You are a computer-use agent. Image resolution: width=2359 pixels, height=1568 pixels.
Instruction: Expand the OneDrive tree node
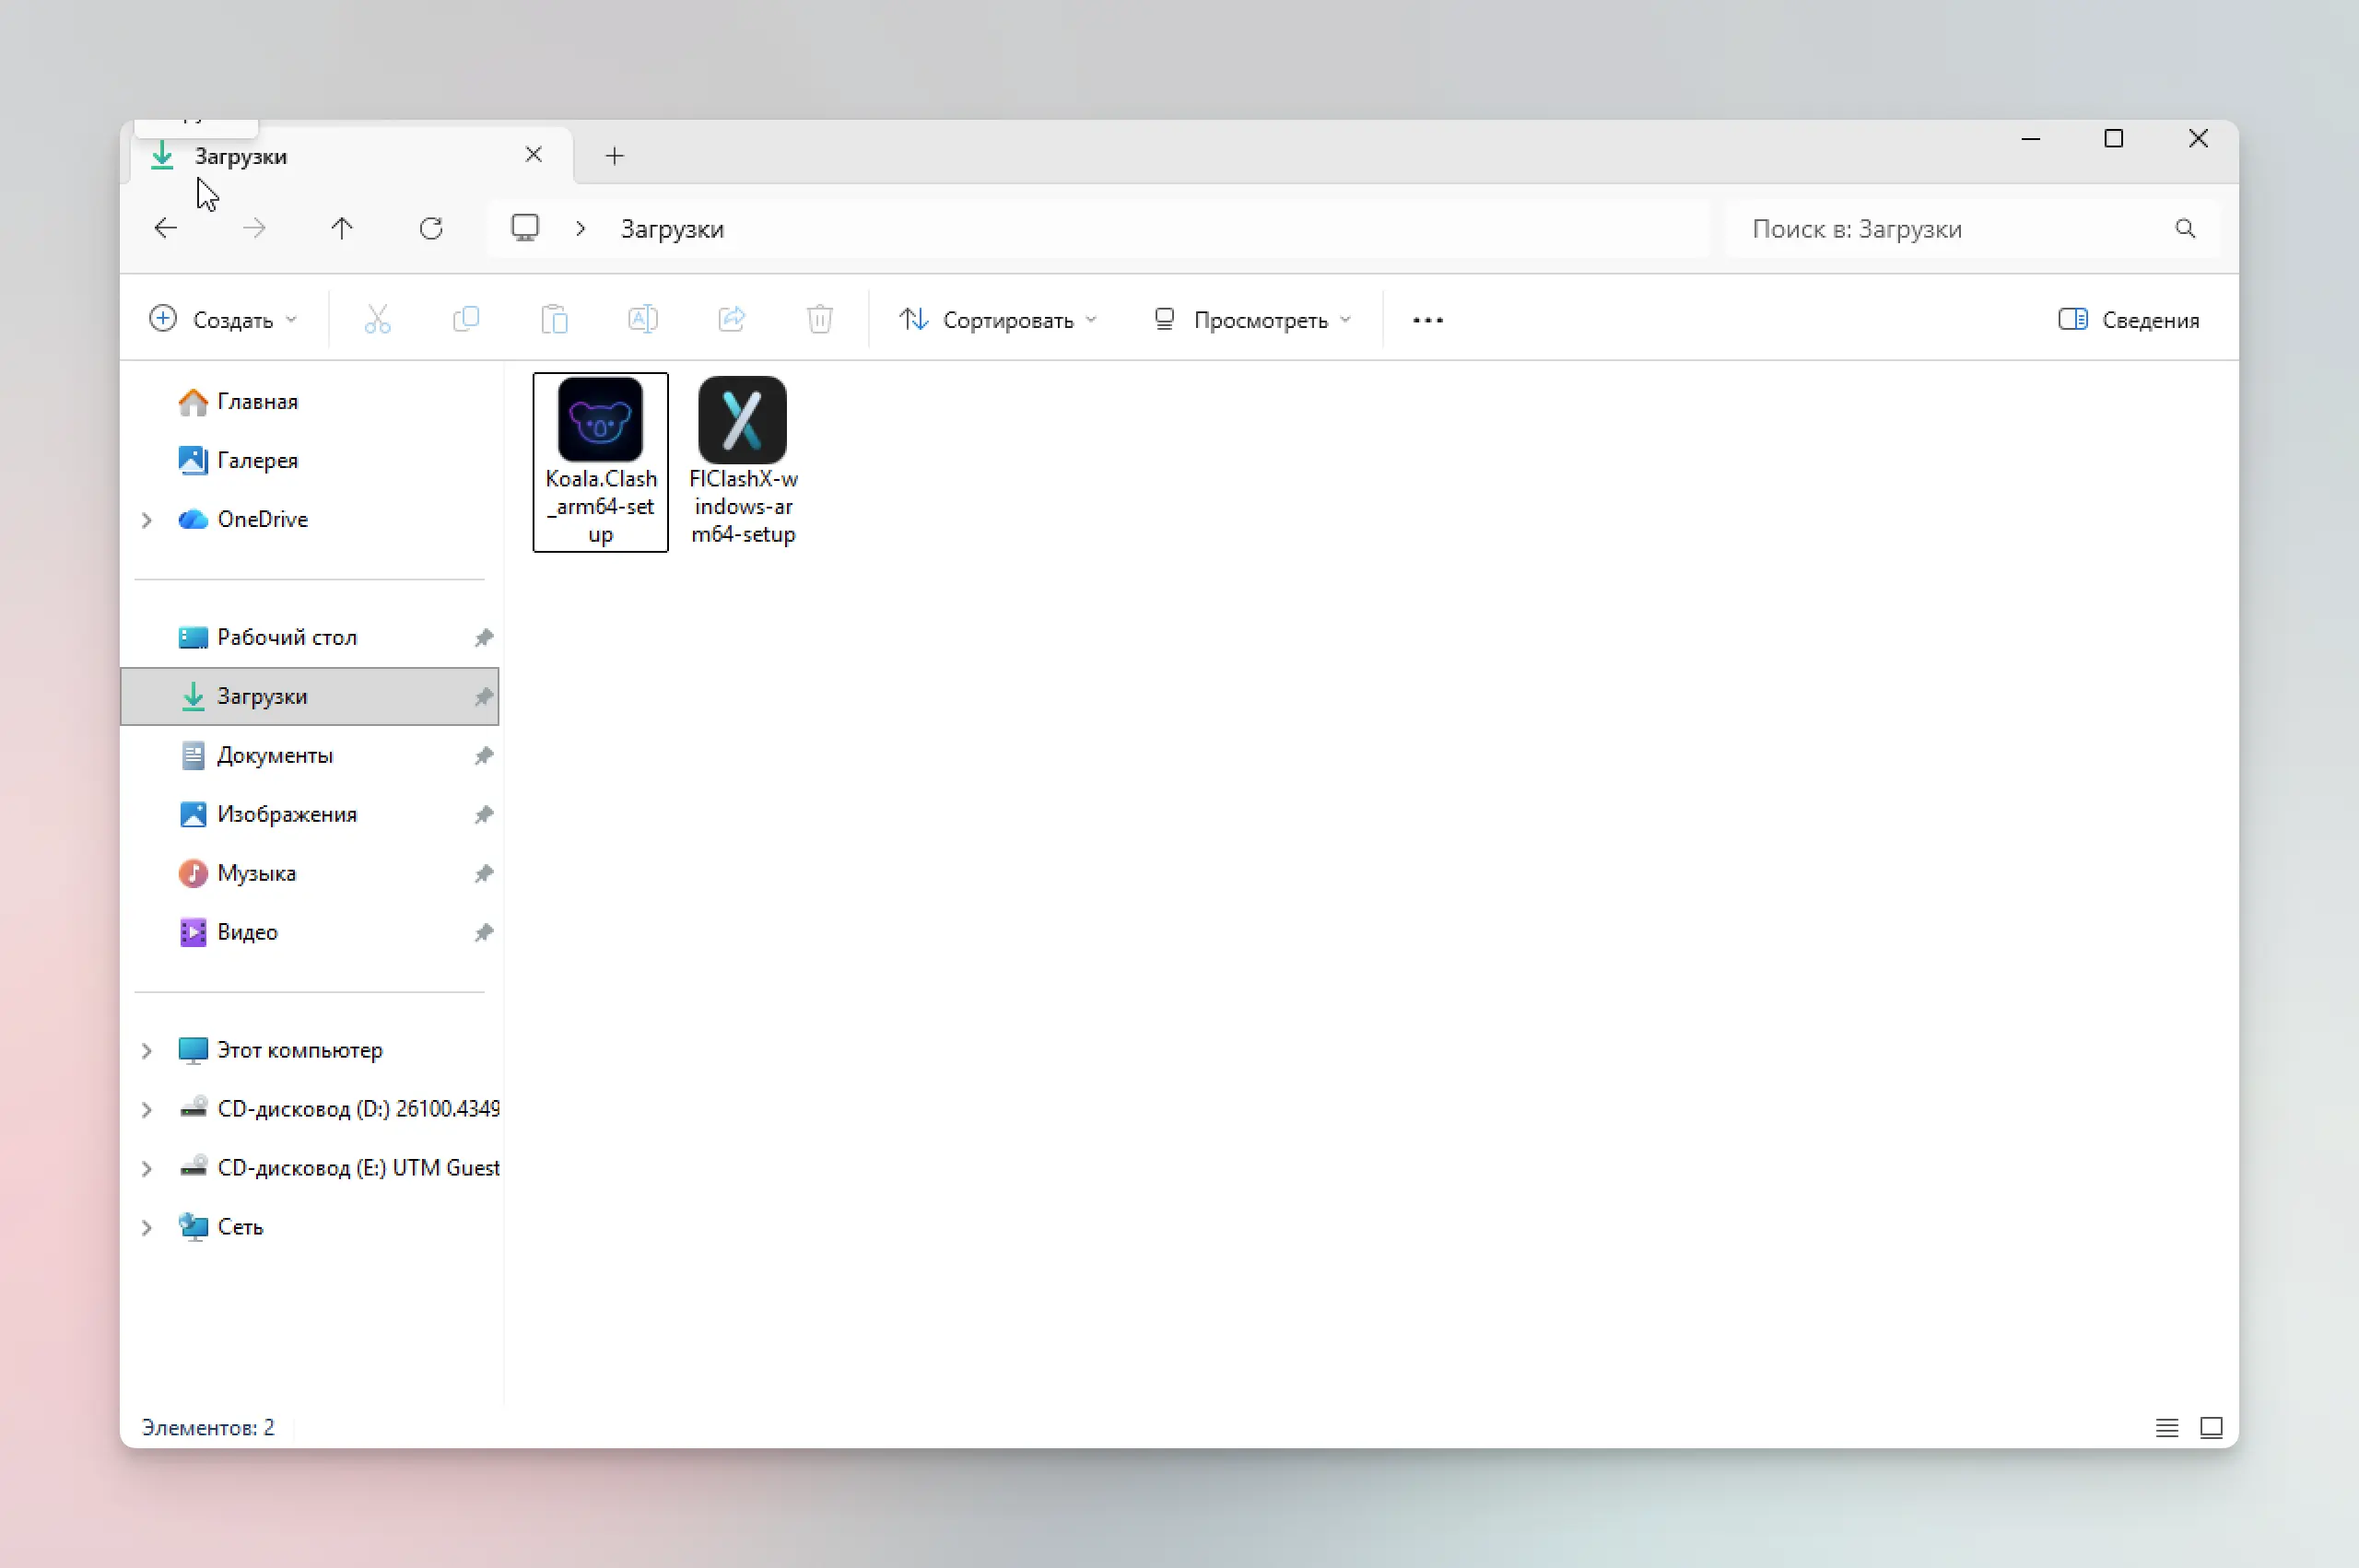click(x=147, y=520)
